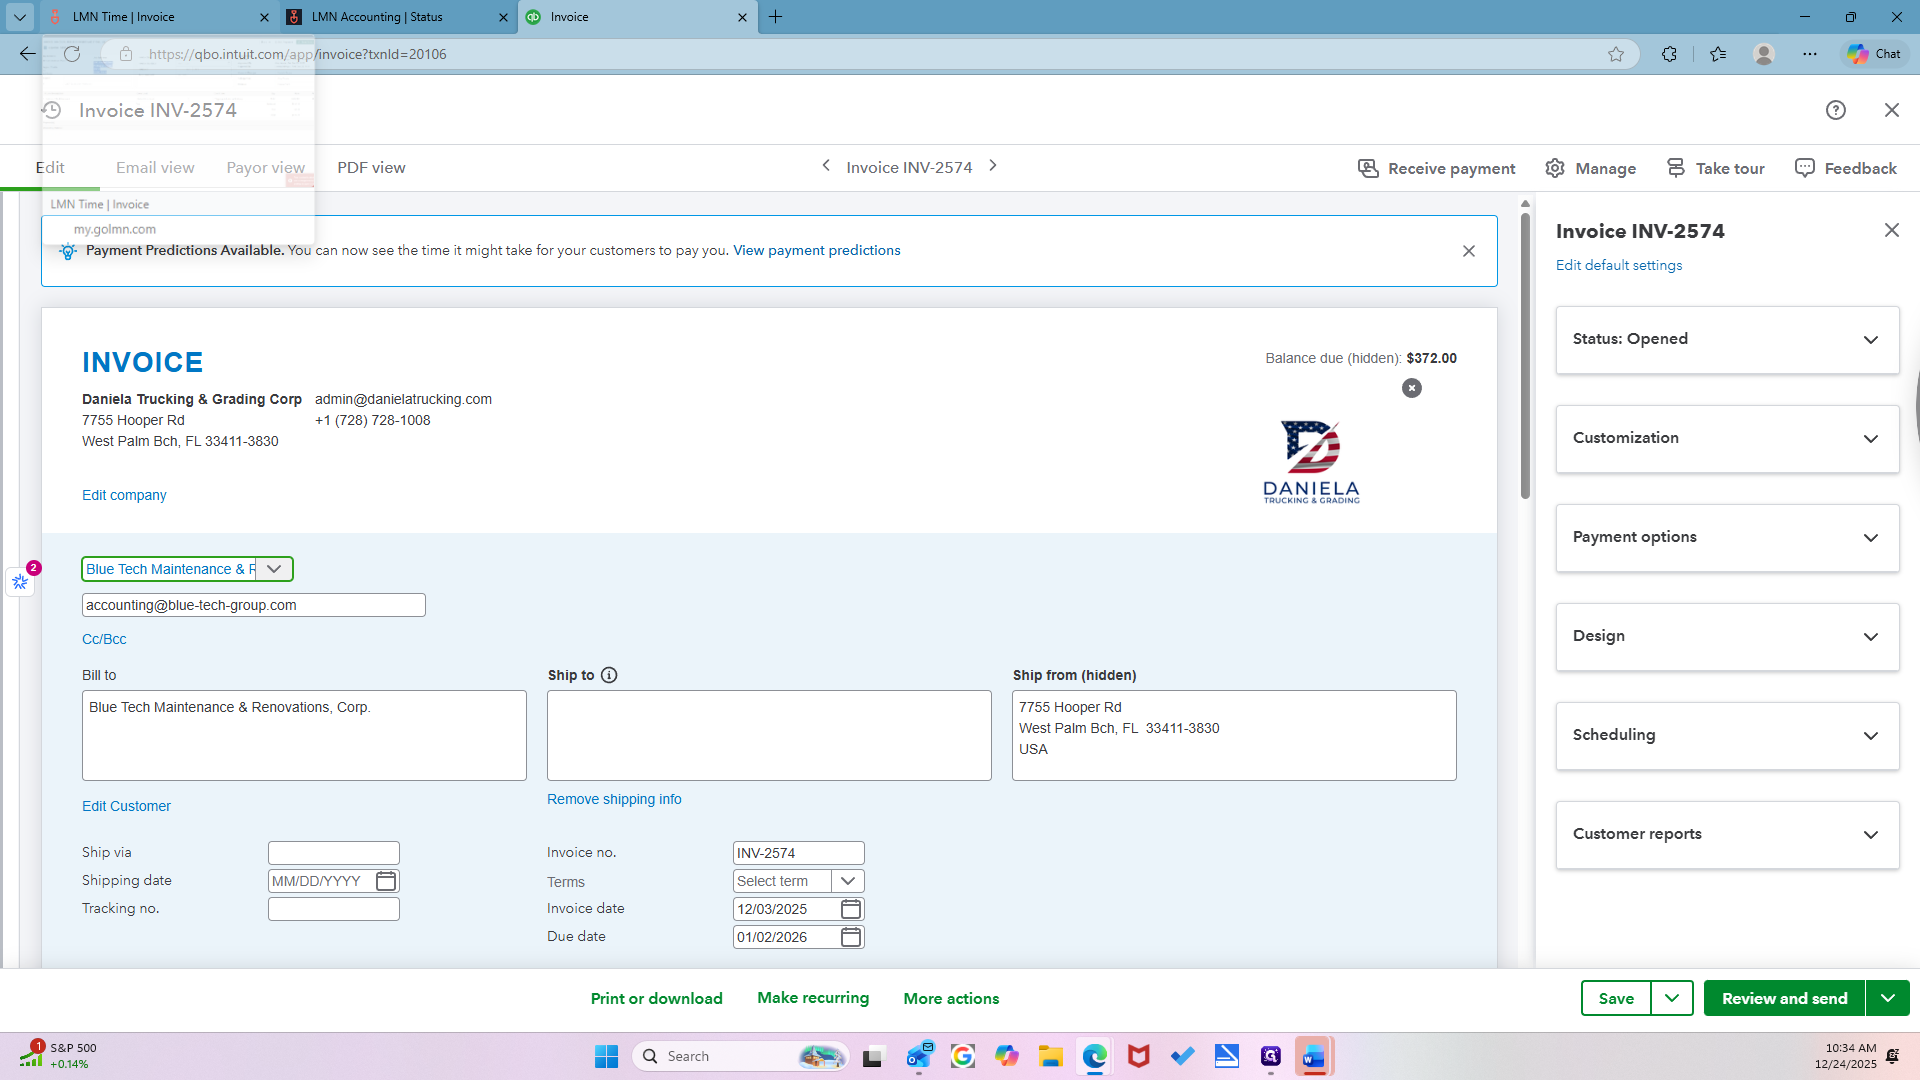
Task: Open Shipping date calendar picker
Action: (386, 881)
